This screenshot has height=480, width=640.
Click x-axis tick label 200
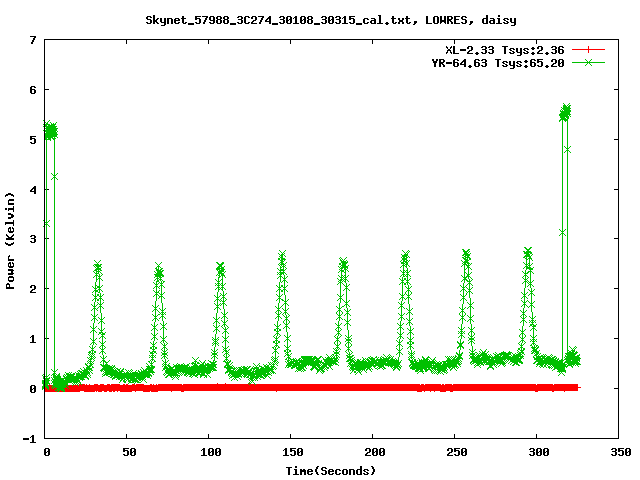click(x=375, y=452)
